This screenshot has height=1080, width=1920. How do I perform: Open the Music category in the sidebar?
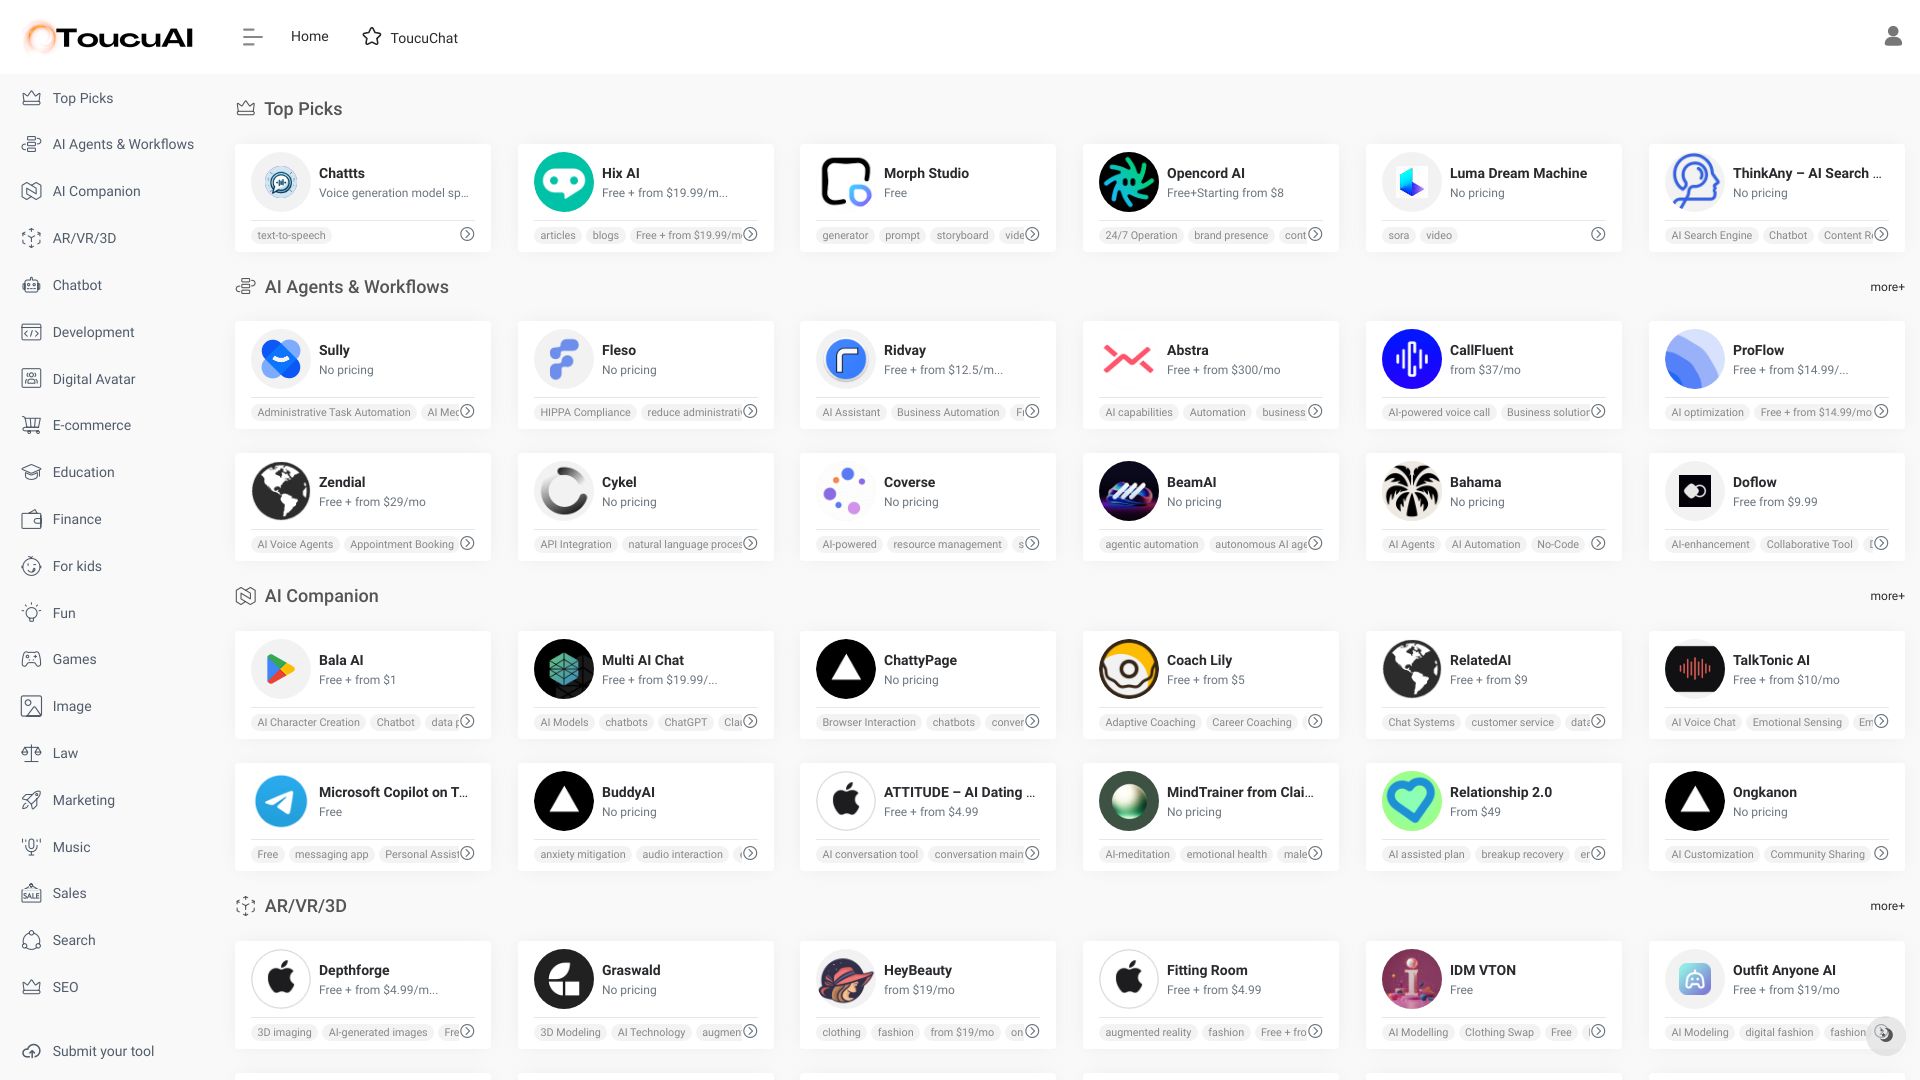[x=71, y=847]
